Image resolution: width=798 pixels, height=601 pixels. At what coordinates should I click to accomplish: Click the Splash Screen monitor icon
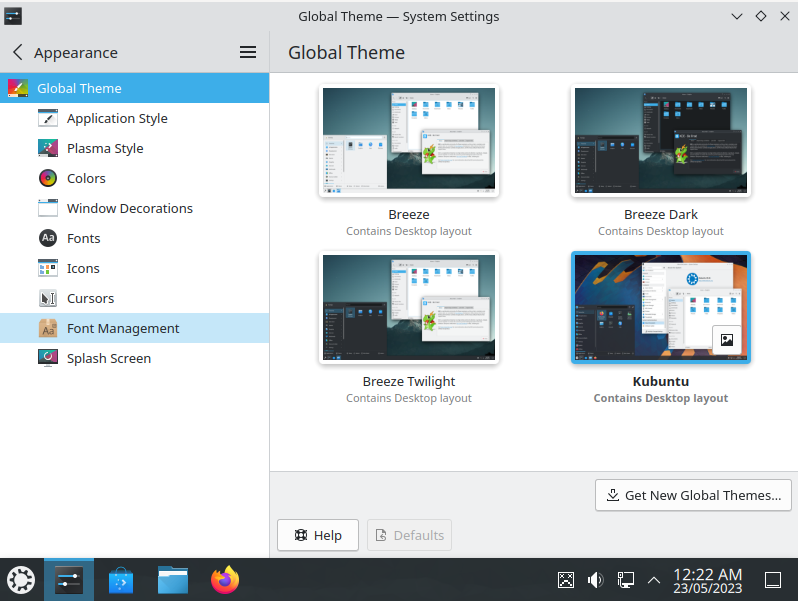[x=48, y=358]
